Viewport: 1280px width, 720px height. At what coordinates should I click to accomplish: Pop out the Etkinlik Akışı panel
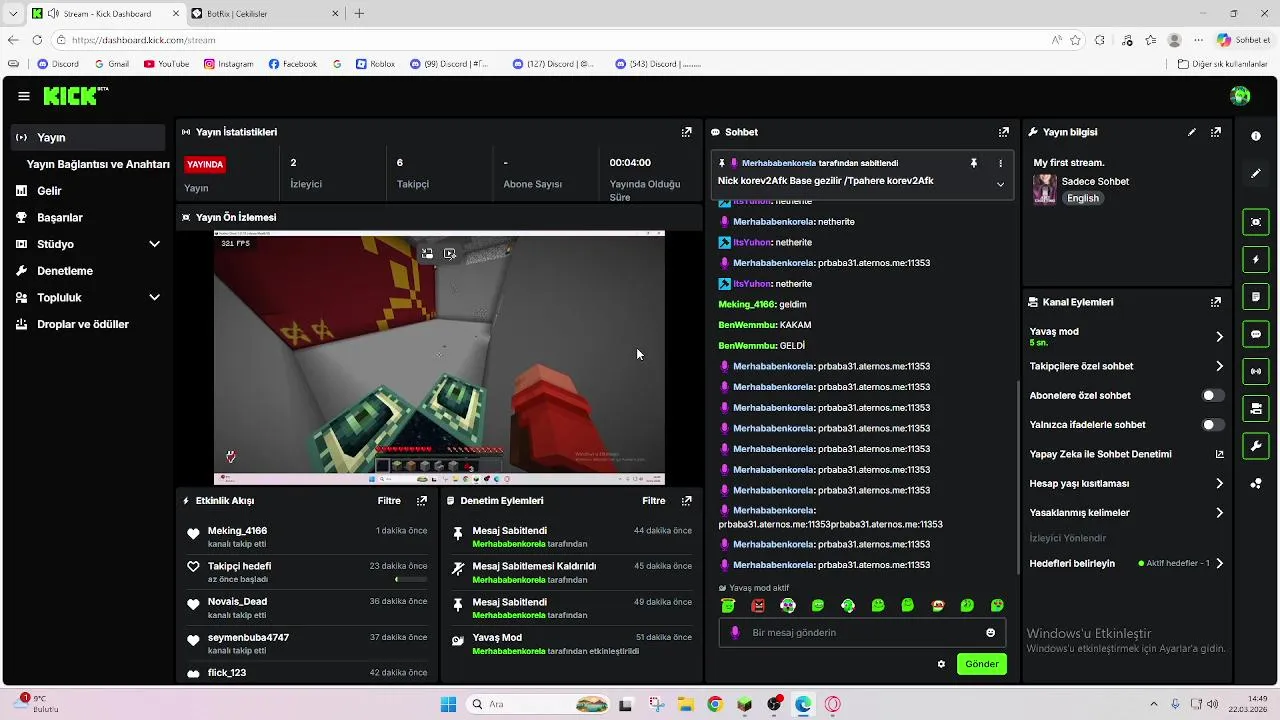point(422,501)
